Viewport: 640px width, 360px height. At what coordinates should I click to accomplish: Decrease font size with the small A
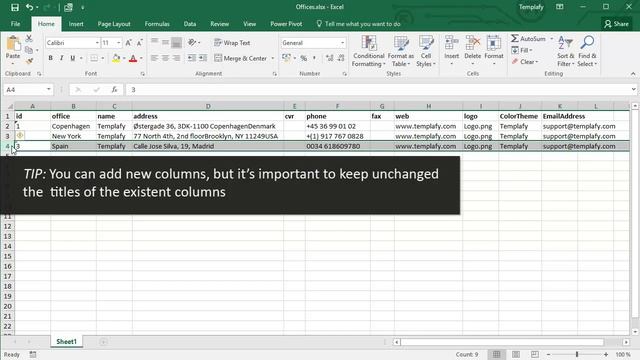click(139, 43)
